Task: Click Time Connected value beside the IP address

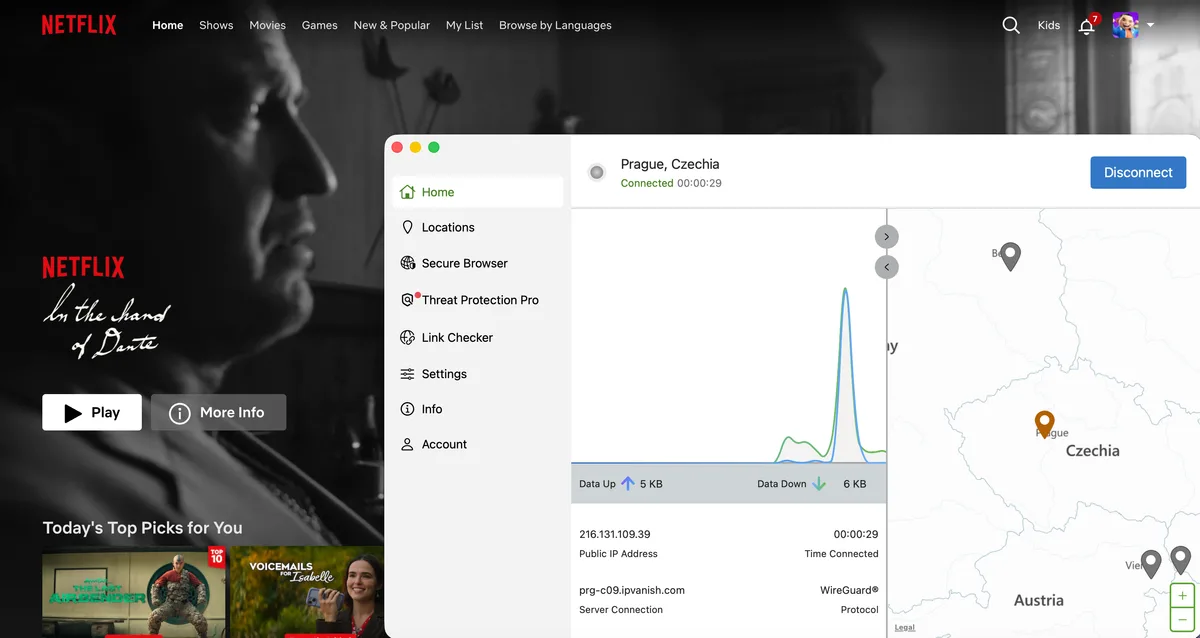Action: click(x=856, y=534)
